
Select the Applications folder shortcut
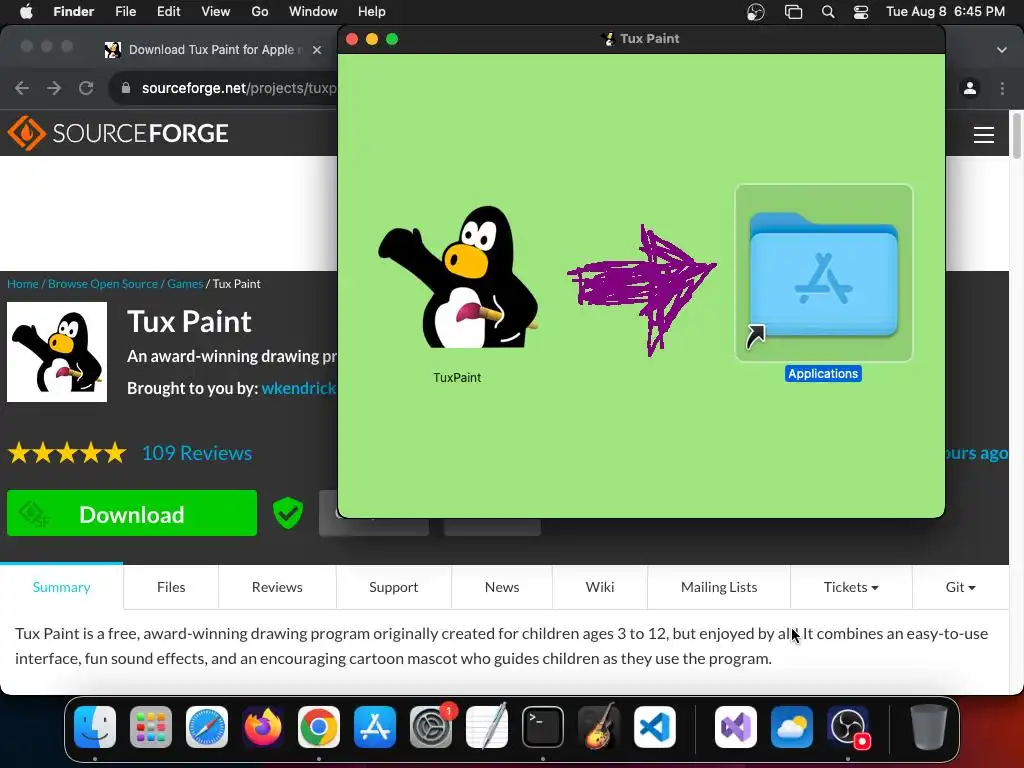pos(824,273)
